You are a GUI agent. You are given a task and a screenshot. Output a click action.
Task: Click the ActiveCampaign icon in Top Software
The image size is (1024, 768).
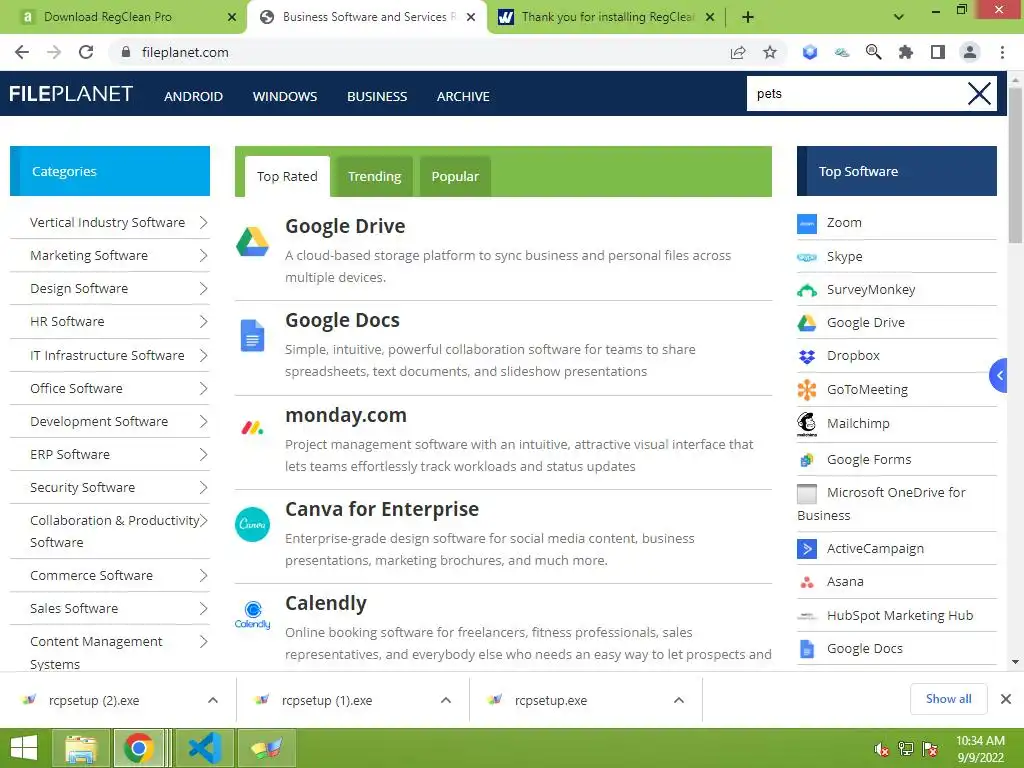pos(807,549)
